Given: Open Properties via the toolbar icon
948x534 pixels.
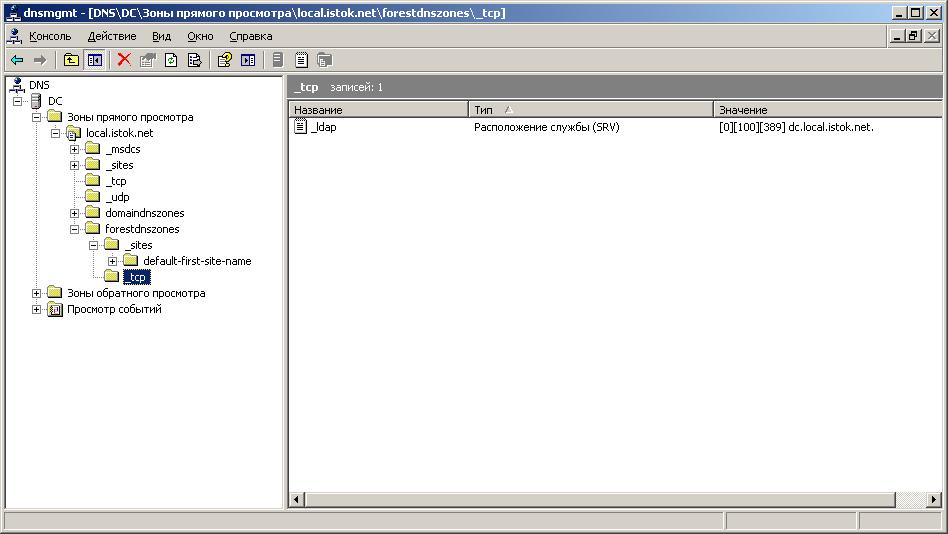Looking at the screenshot, I should 148,60.
